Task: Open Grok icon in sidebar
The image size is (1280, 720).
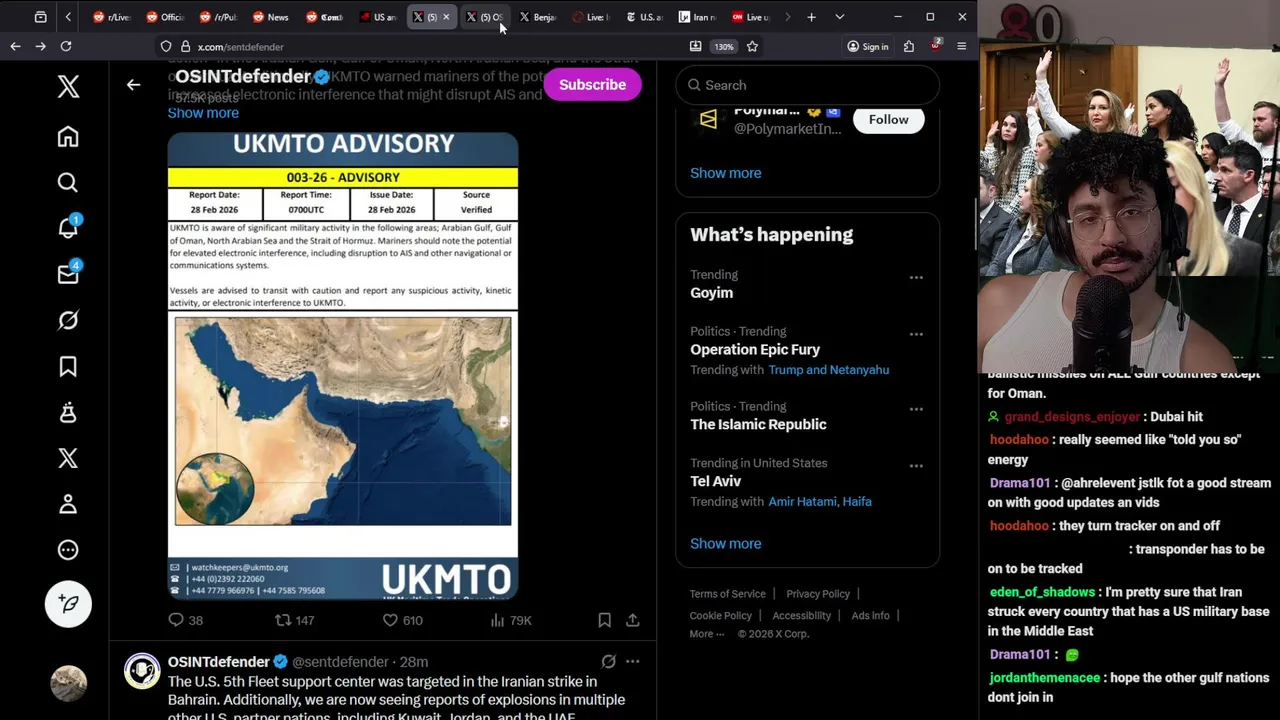Action: point(68,320)
